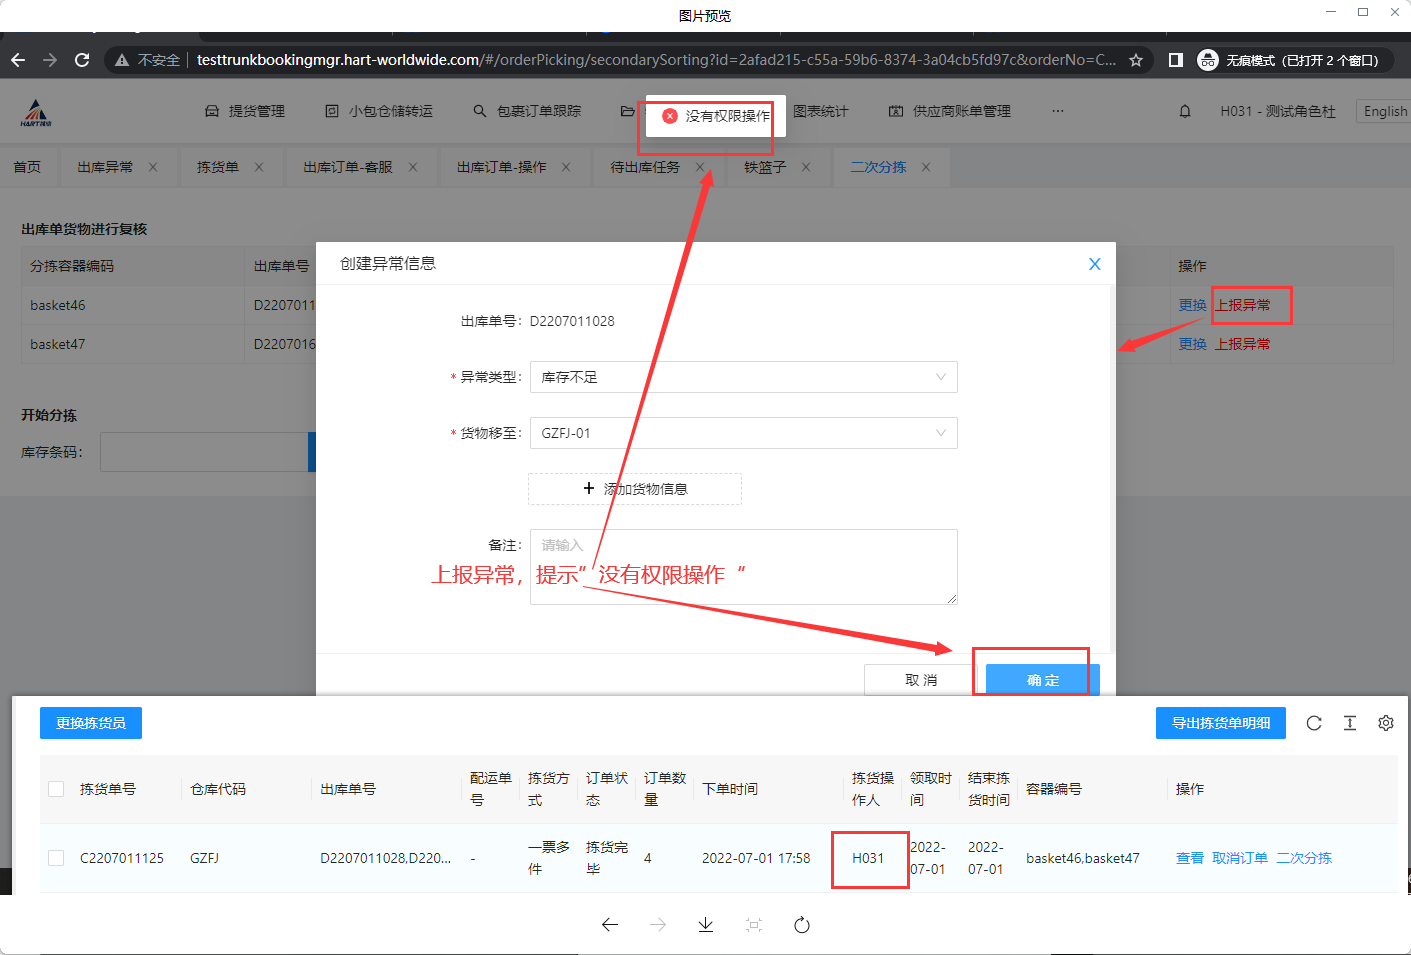Click the row density height icon
Image resolution: width=1411 pixels, height=955 pixels.
(x=1350, y=723)
